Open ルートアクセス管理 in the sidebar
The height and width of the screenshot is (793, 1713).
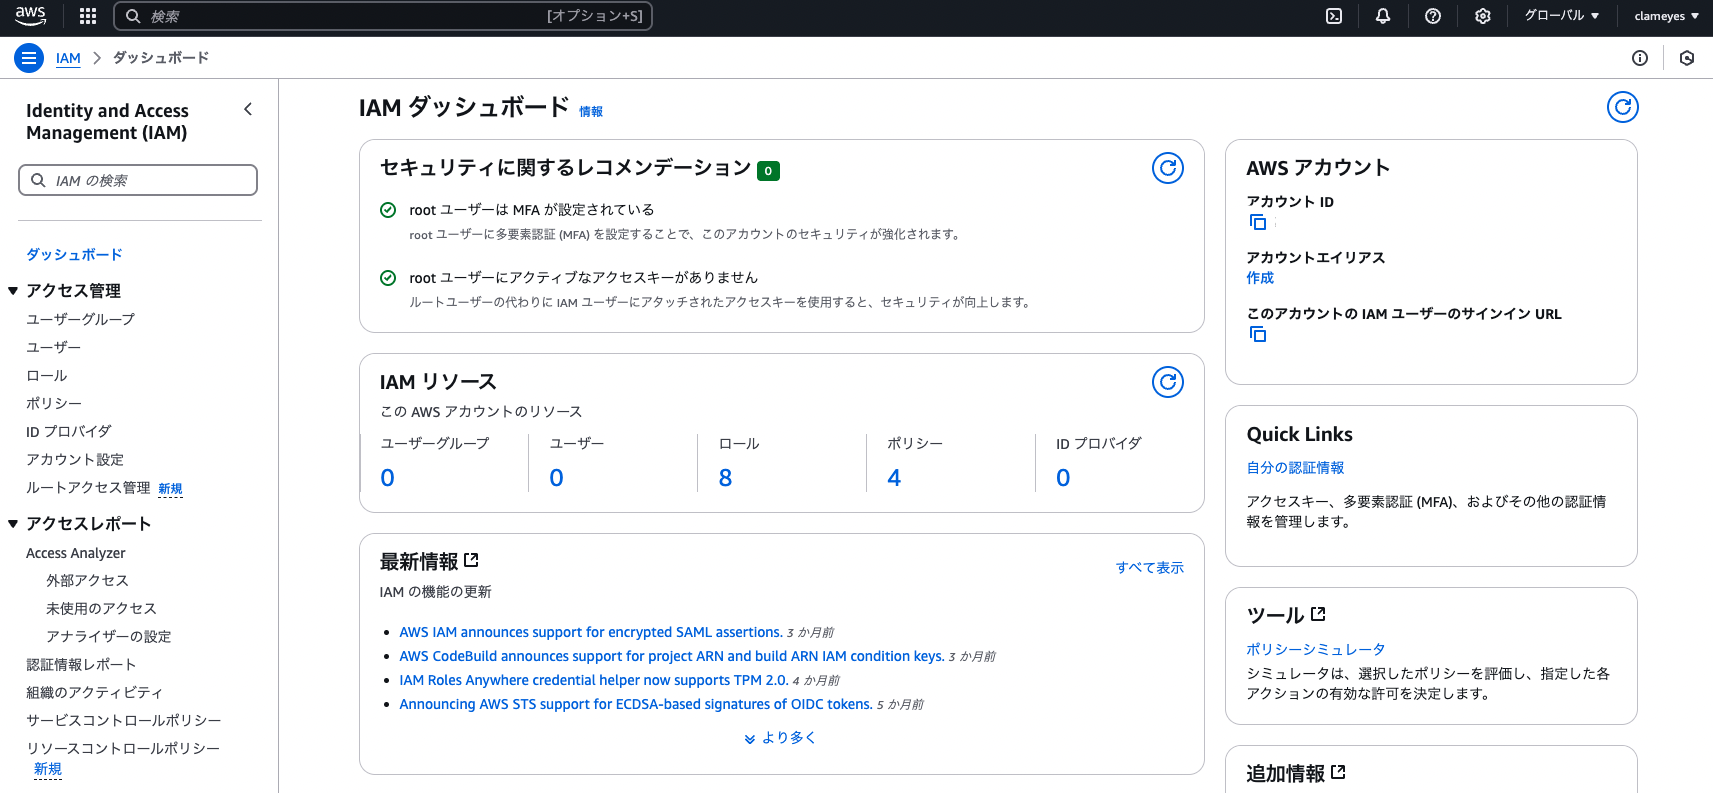(88, 487)
